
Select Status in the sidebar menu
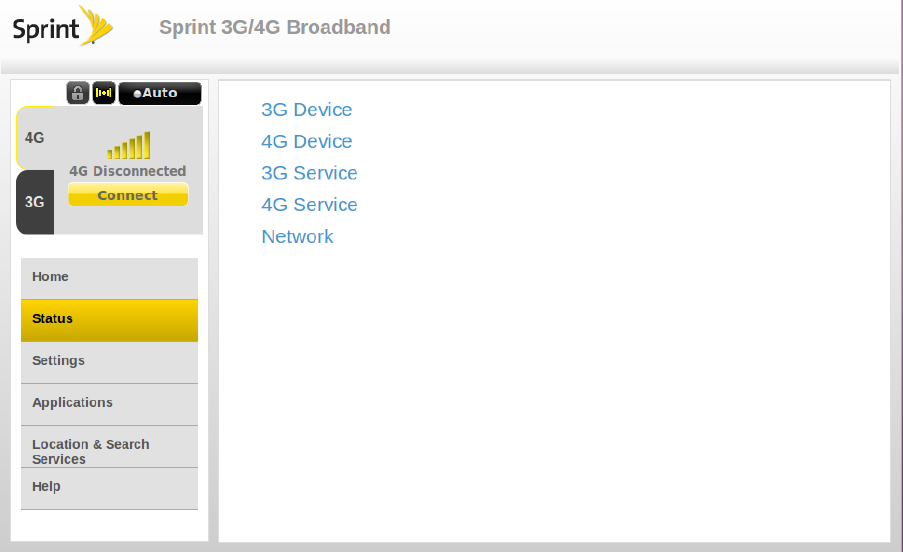point(109,319)
